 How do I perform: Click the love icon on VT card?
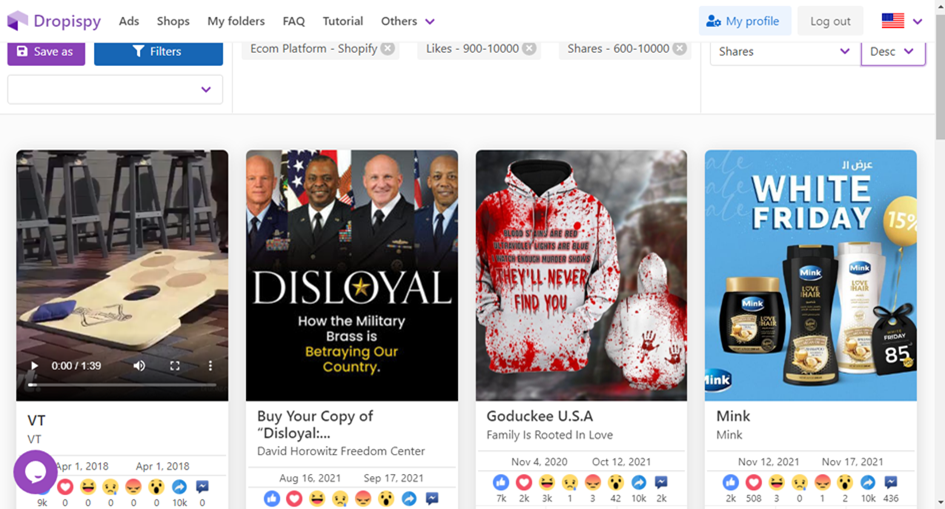tap(65, 487)
